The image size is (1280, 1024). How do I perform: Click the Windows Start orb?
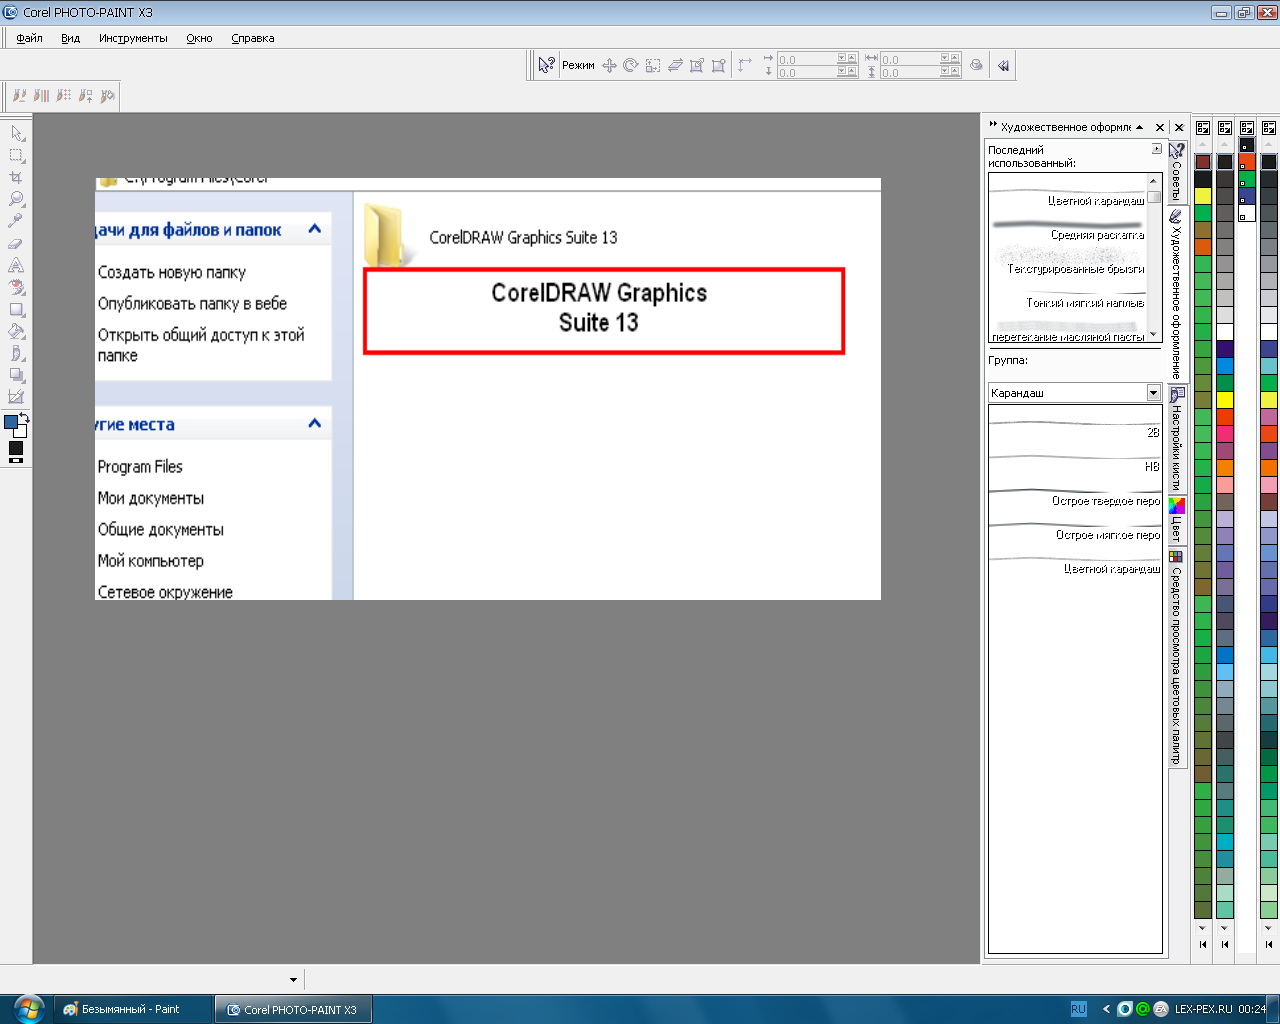(28, 1008)
